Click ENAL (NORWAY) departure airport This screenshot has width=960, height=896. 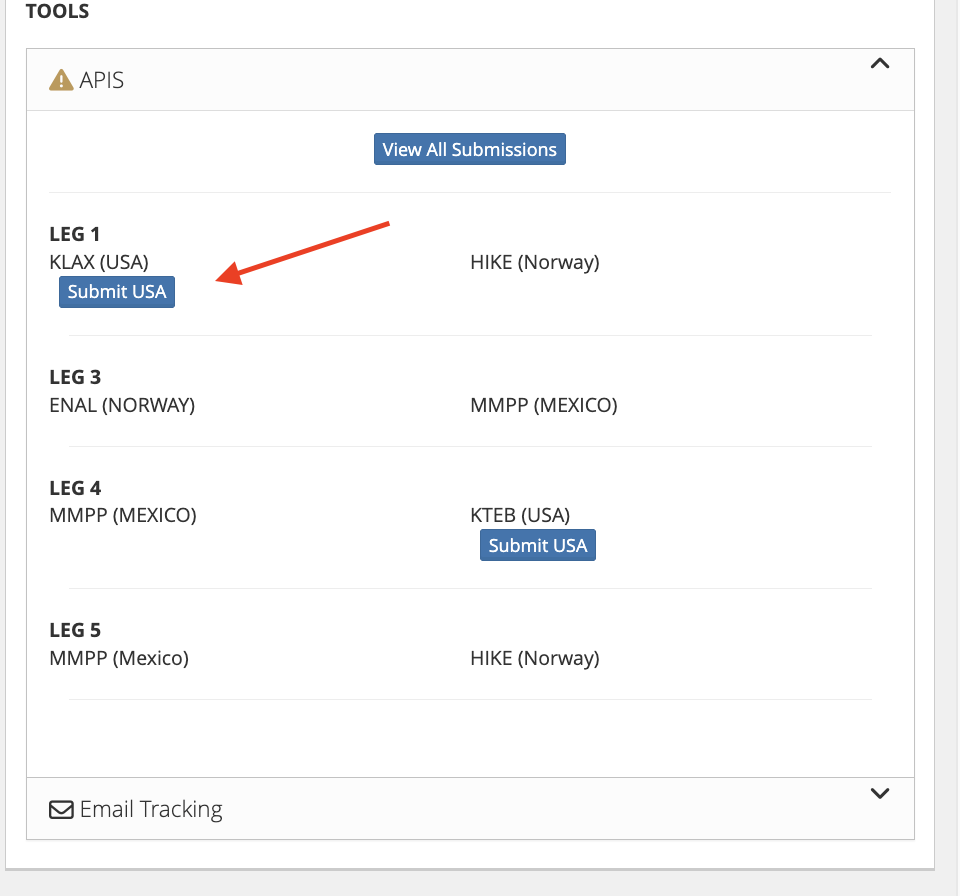coord(122,405)
